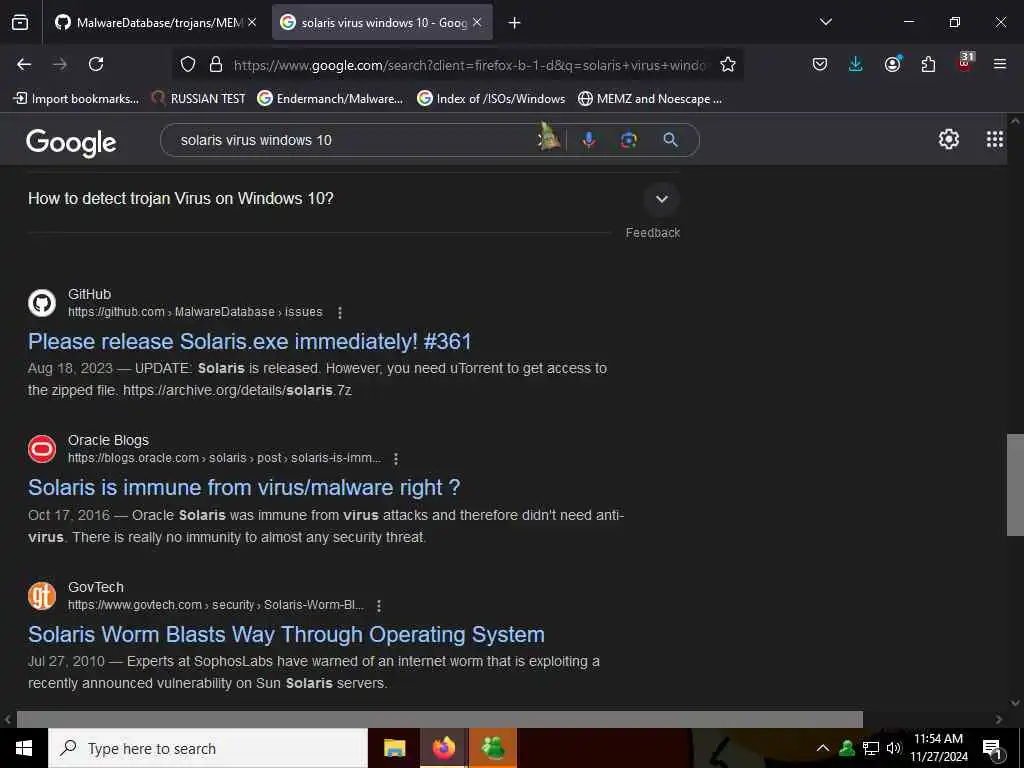Expand the list all tabs chevron
The width and height of the screenshot is (1024, 768).
click(x=825, y=22)
